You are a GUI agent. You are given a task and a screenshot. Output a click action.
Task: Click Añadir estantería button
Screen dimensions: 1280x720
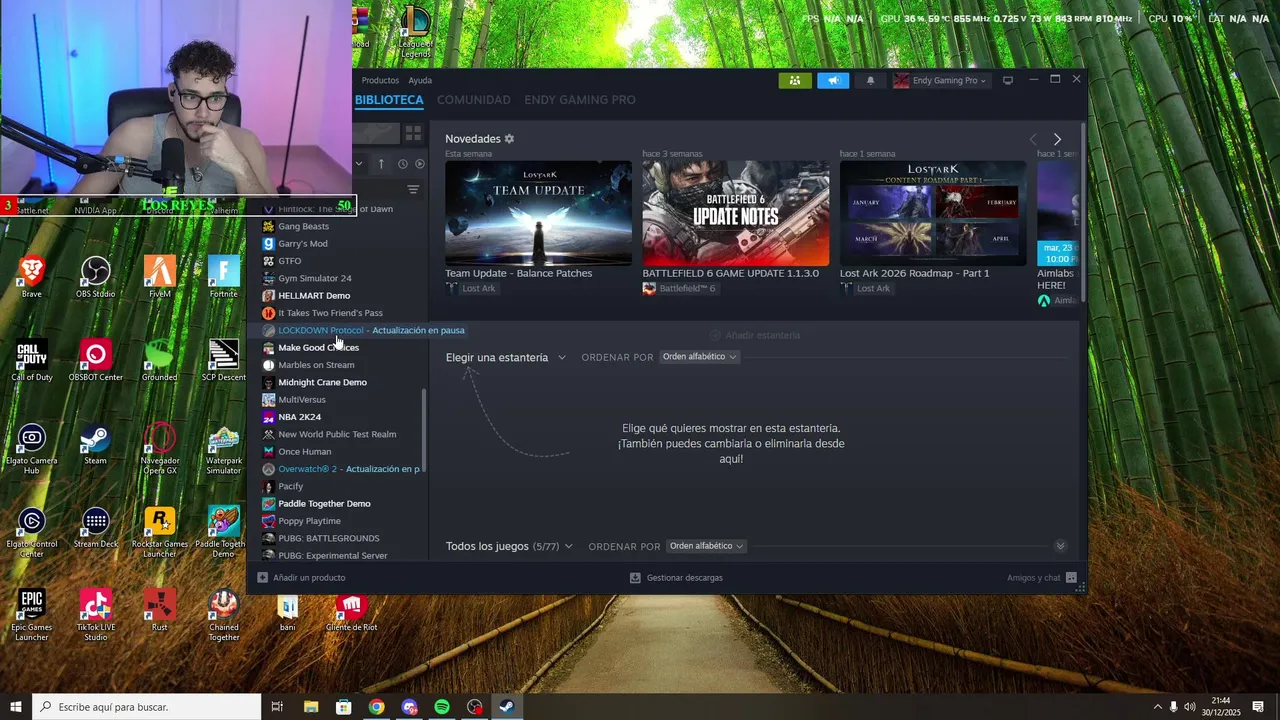point(755,335)
